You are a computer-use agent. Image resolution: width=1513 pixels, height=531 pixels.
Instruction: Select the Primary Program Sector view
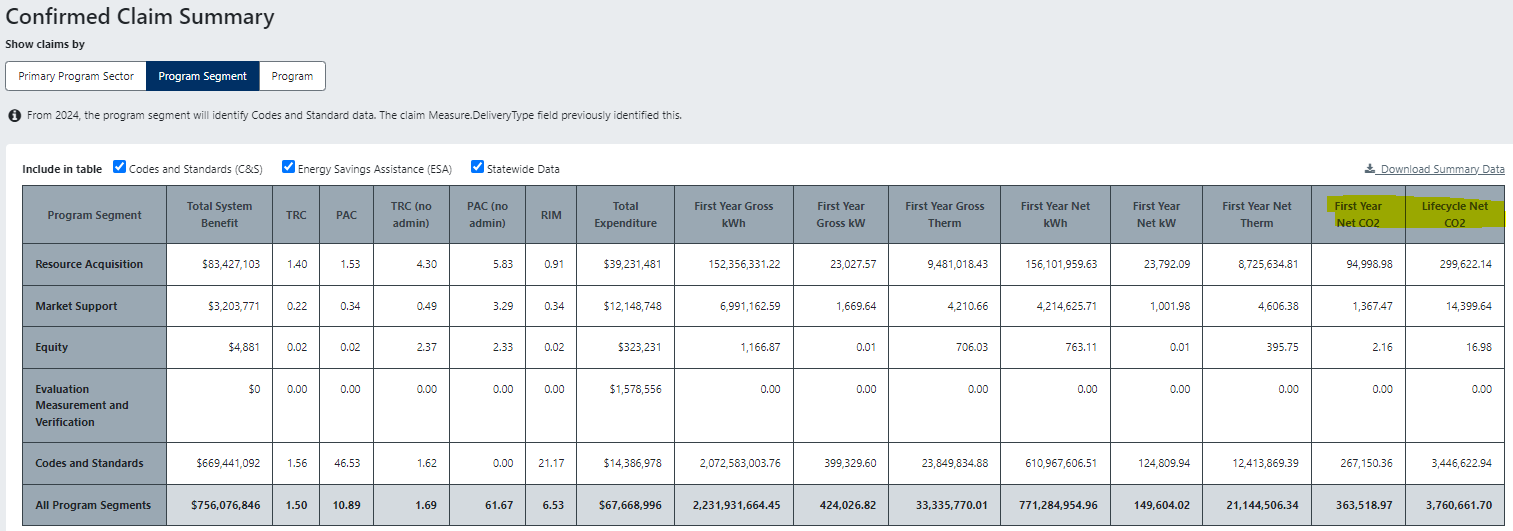point(76,76)
